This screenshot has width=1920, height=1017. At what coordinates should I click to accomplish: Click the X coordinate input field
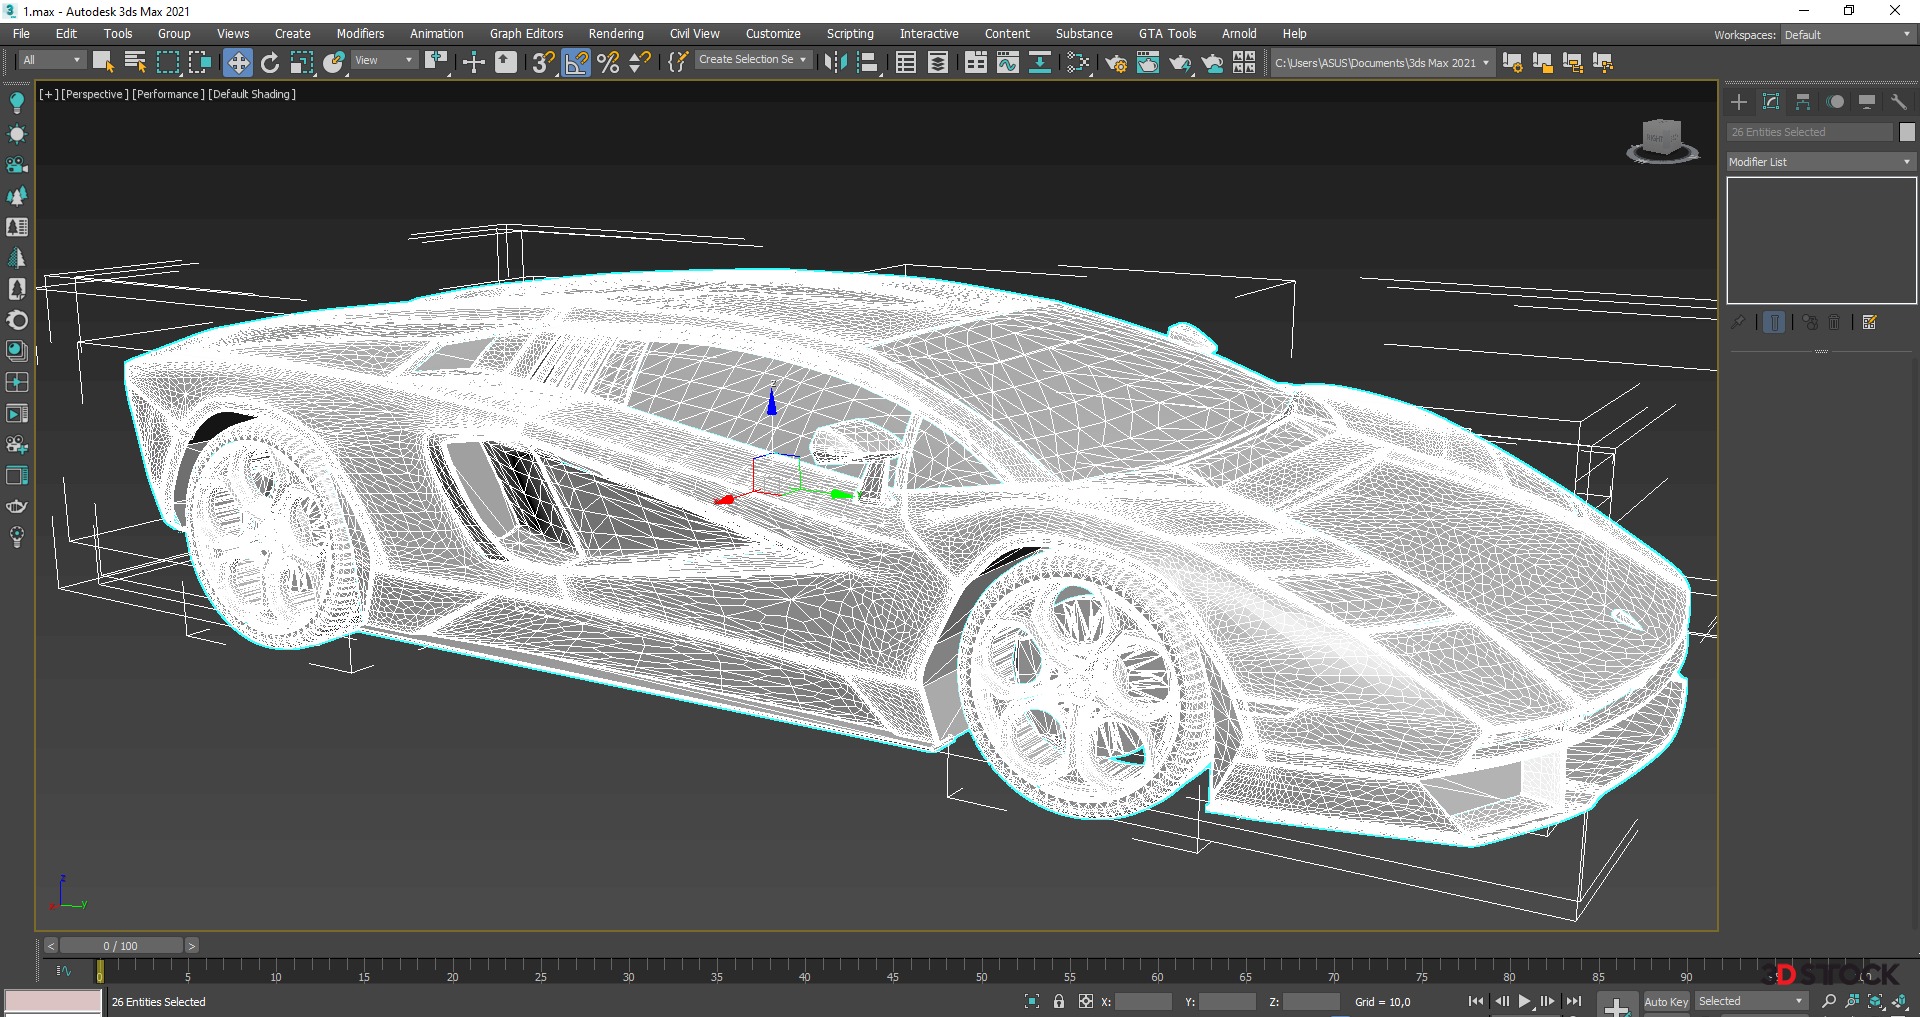tap(1143, 1001)
